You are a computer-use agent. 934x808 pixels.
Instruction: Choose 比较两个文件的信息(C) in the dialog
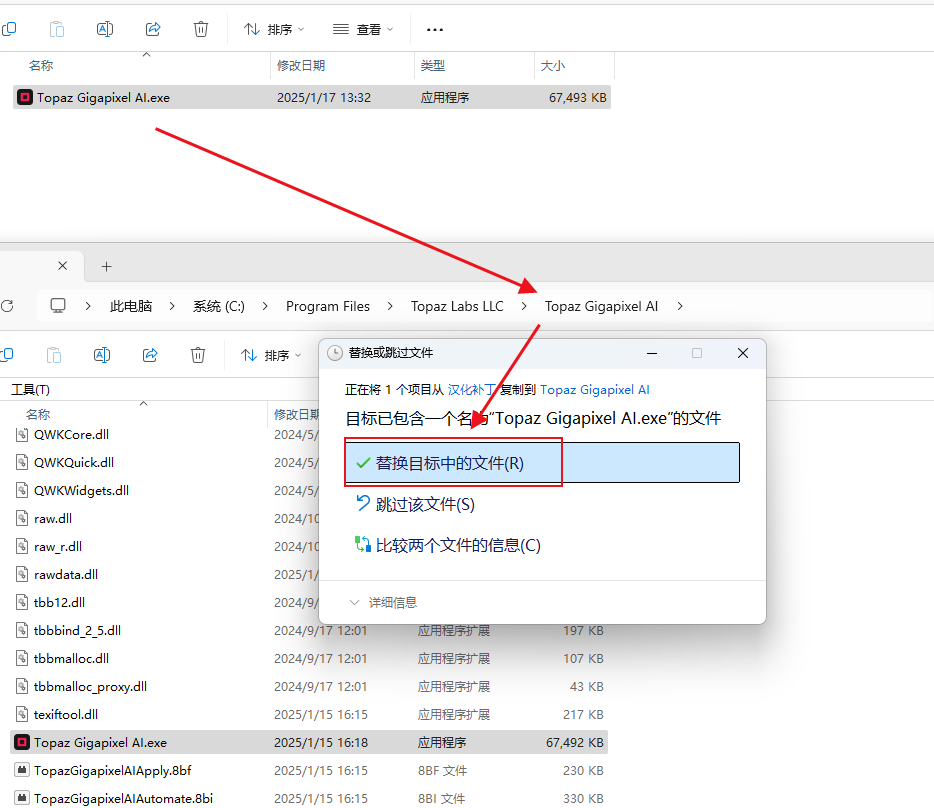click(448, 545)
